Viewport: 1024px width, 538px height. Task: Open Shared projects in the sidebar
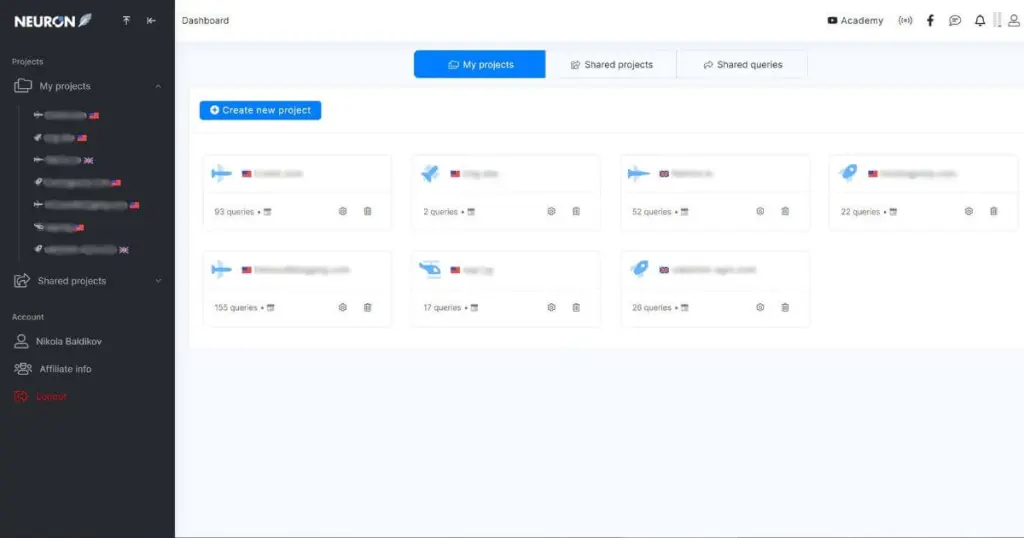[72, 281]
